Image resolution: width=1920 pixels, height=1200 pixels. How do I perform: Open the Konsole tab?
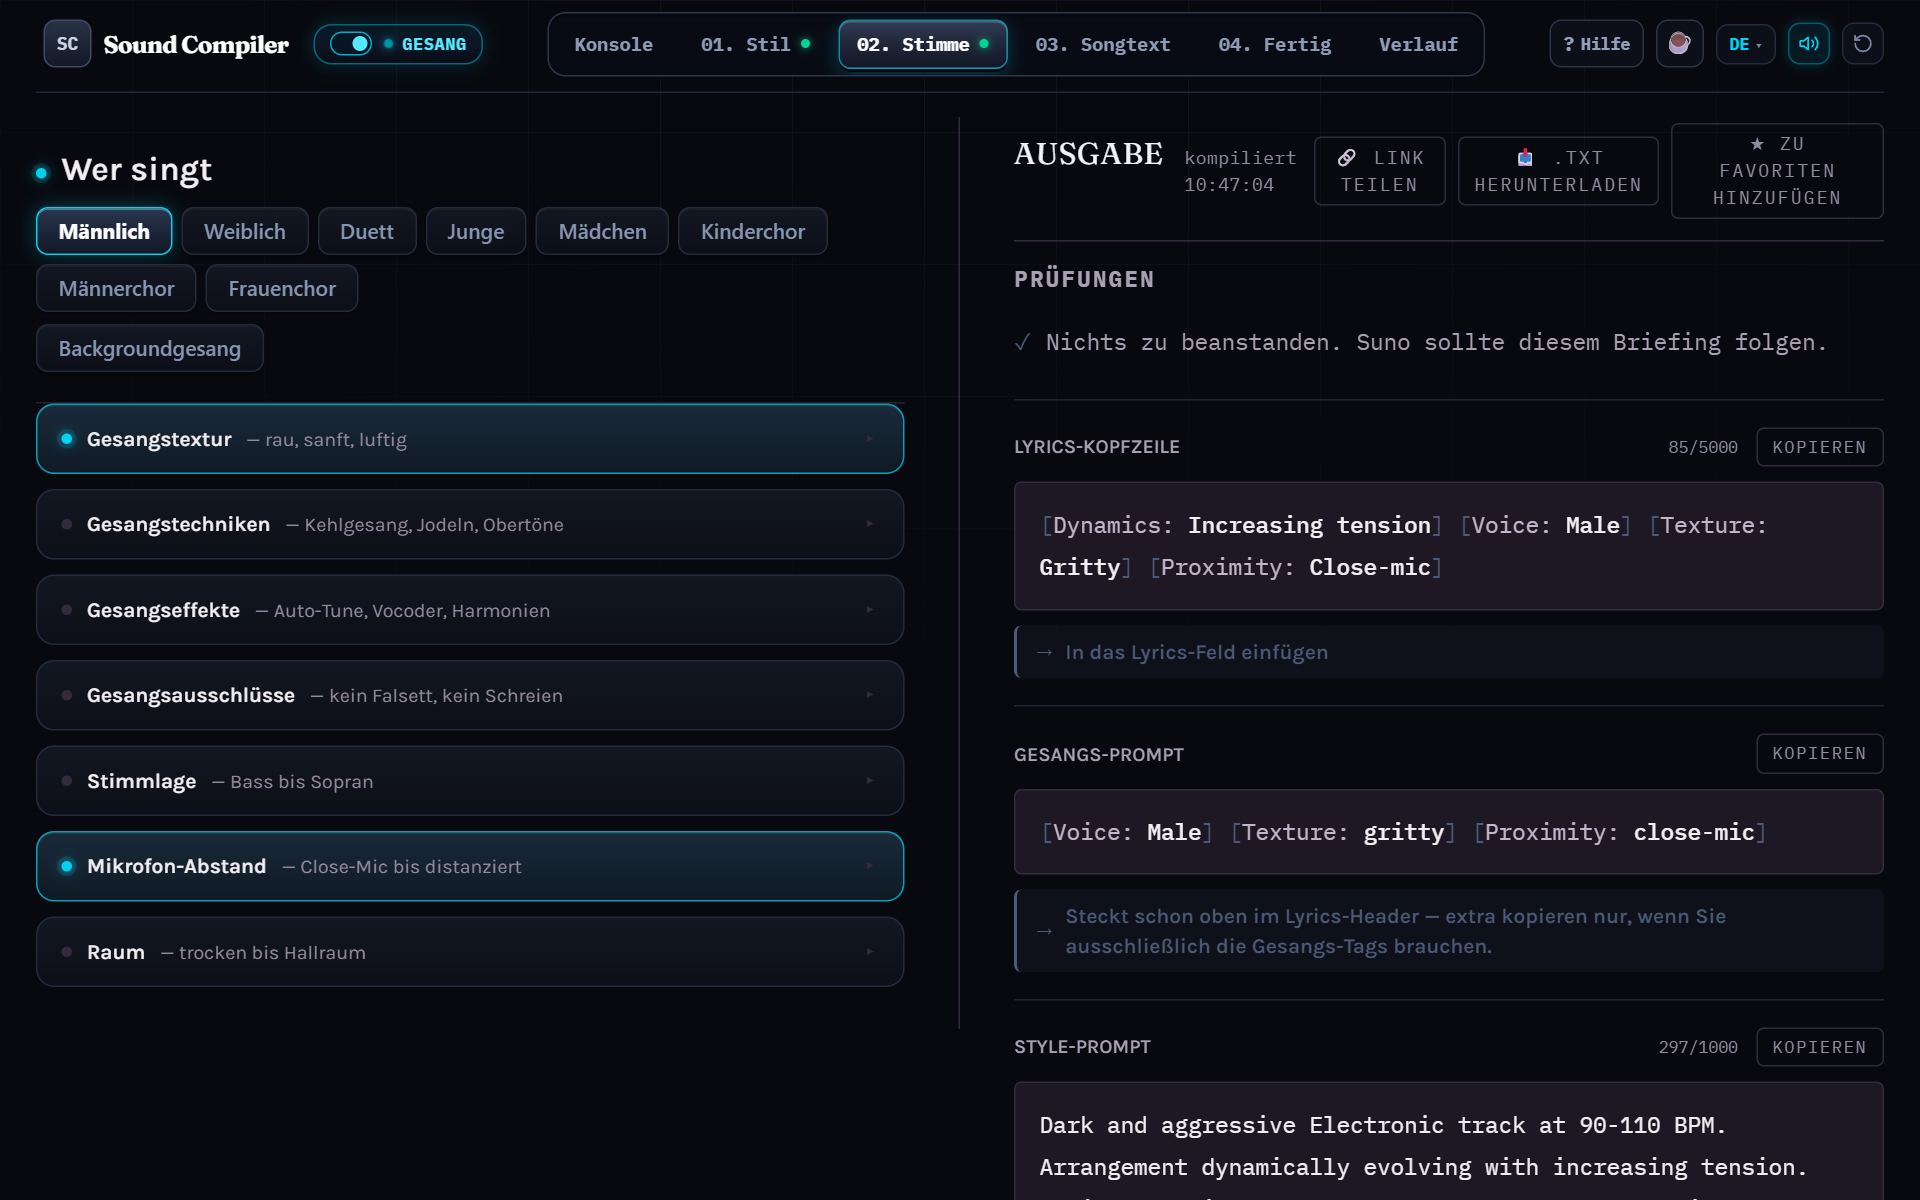pyautogui.click(x=613, y=44)
